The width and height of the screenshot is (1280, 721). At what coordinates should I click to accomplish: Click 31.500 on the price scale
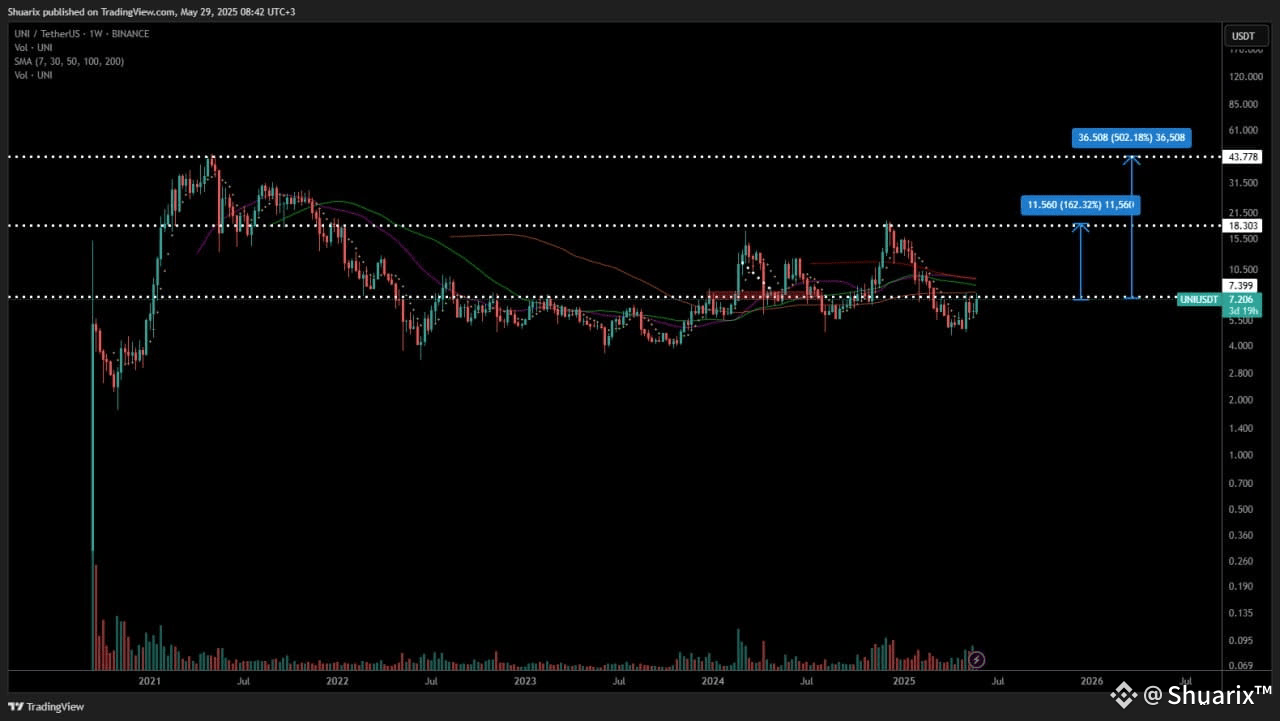tap(1245, 183)
